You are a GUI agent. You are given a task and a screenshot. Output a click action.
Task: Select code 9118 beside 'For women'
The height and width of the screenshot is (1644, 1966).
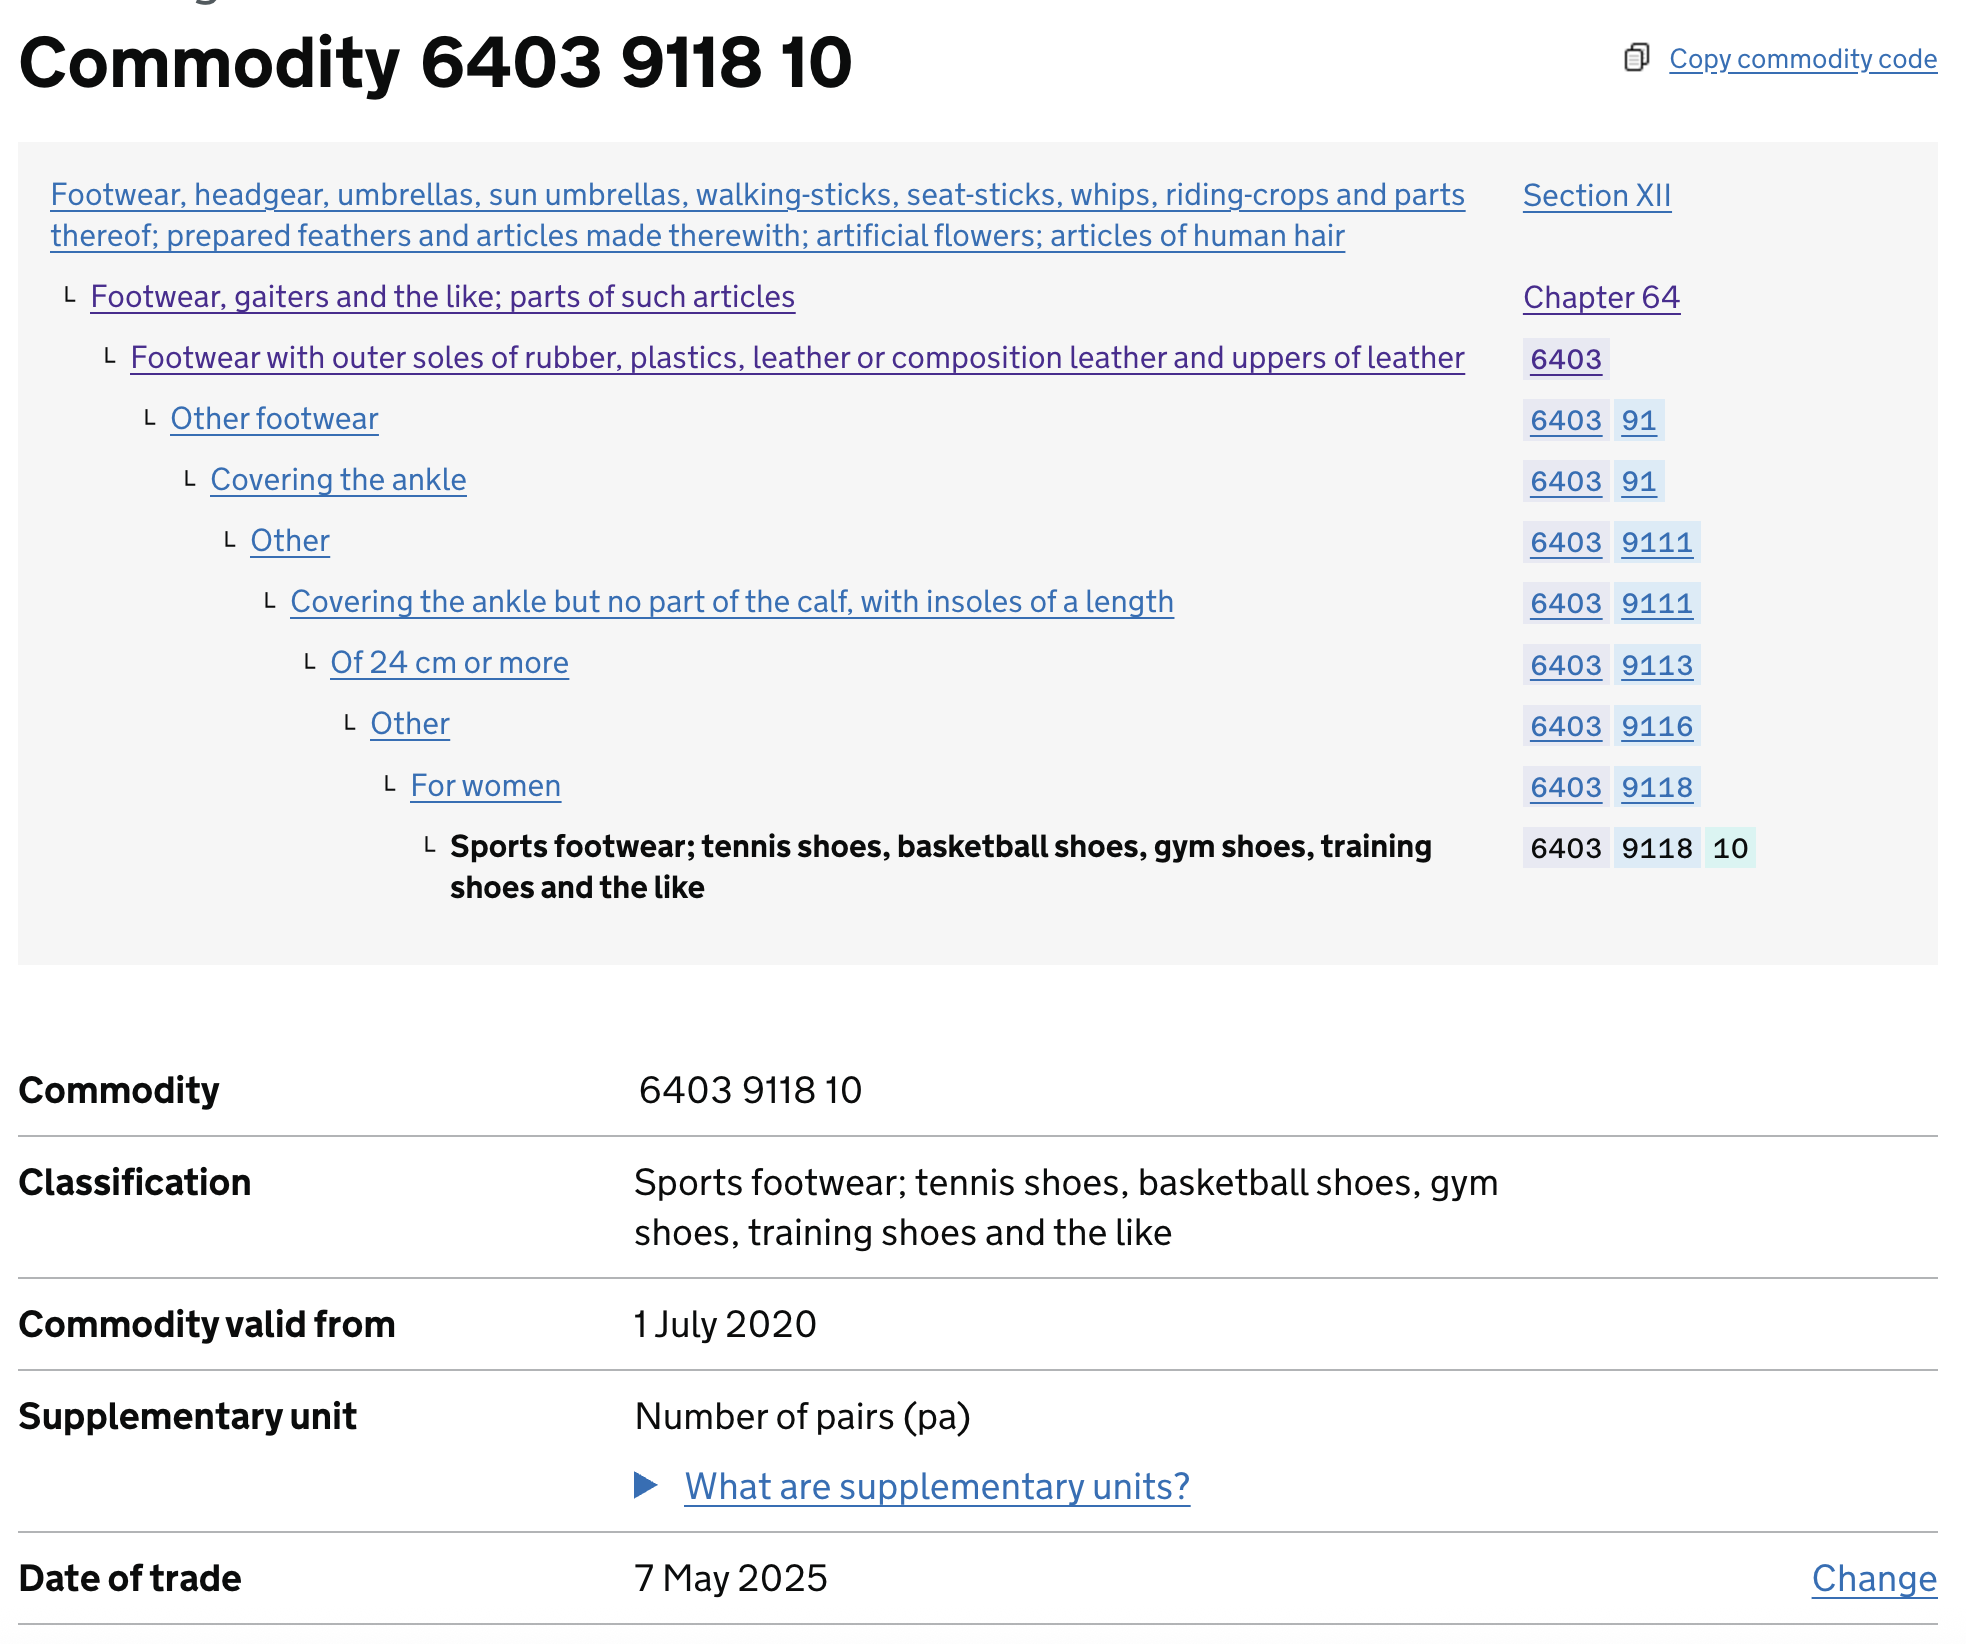[x=1657, y=787]
